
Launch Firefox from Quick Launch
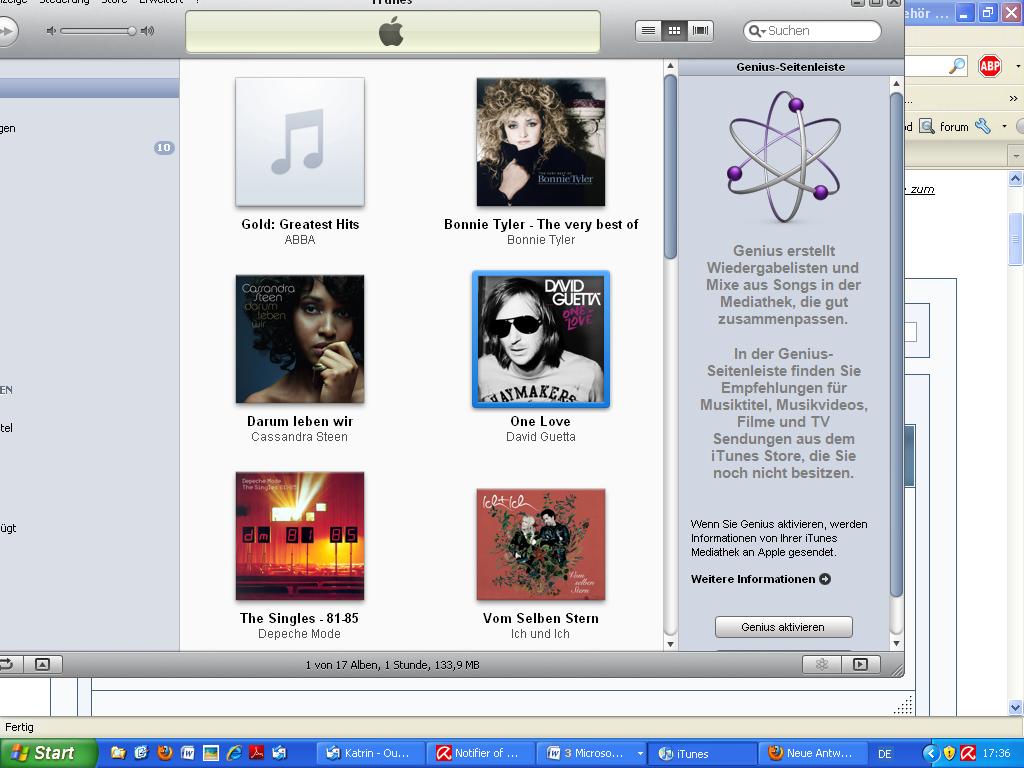pyautogui.click(x=165, y=753)
